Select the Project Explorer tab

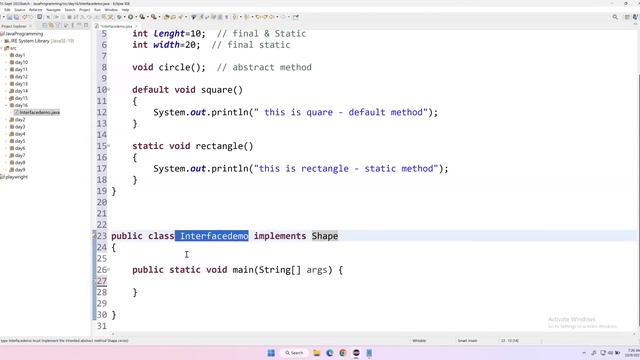(x=14, y=26)
